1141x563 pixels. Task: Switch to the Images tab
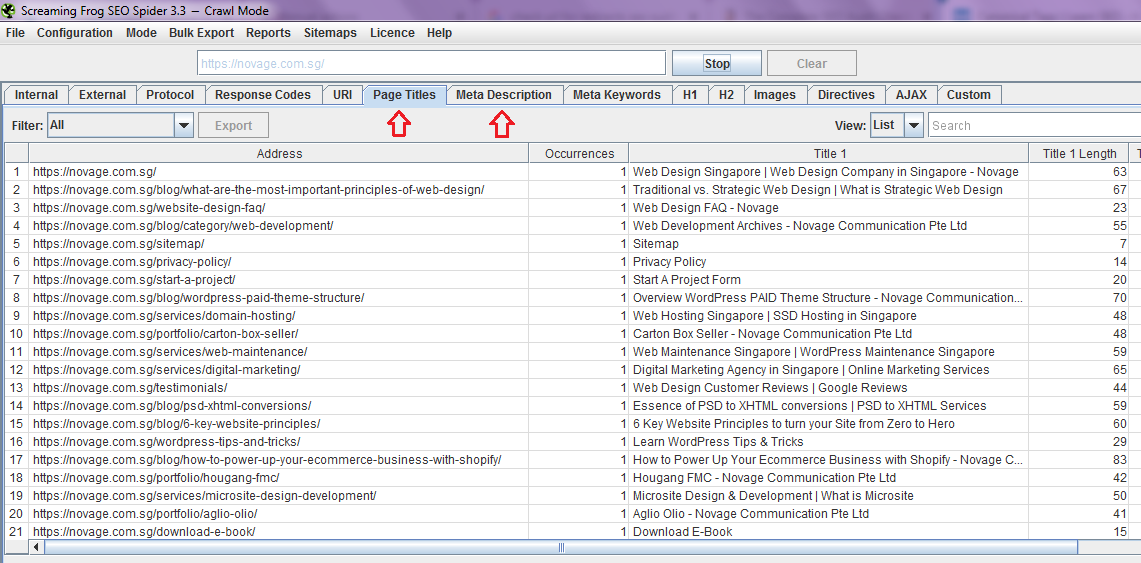pos(775,95)
